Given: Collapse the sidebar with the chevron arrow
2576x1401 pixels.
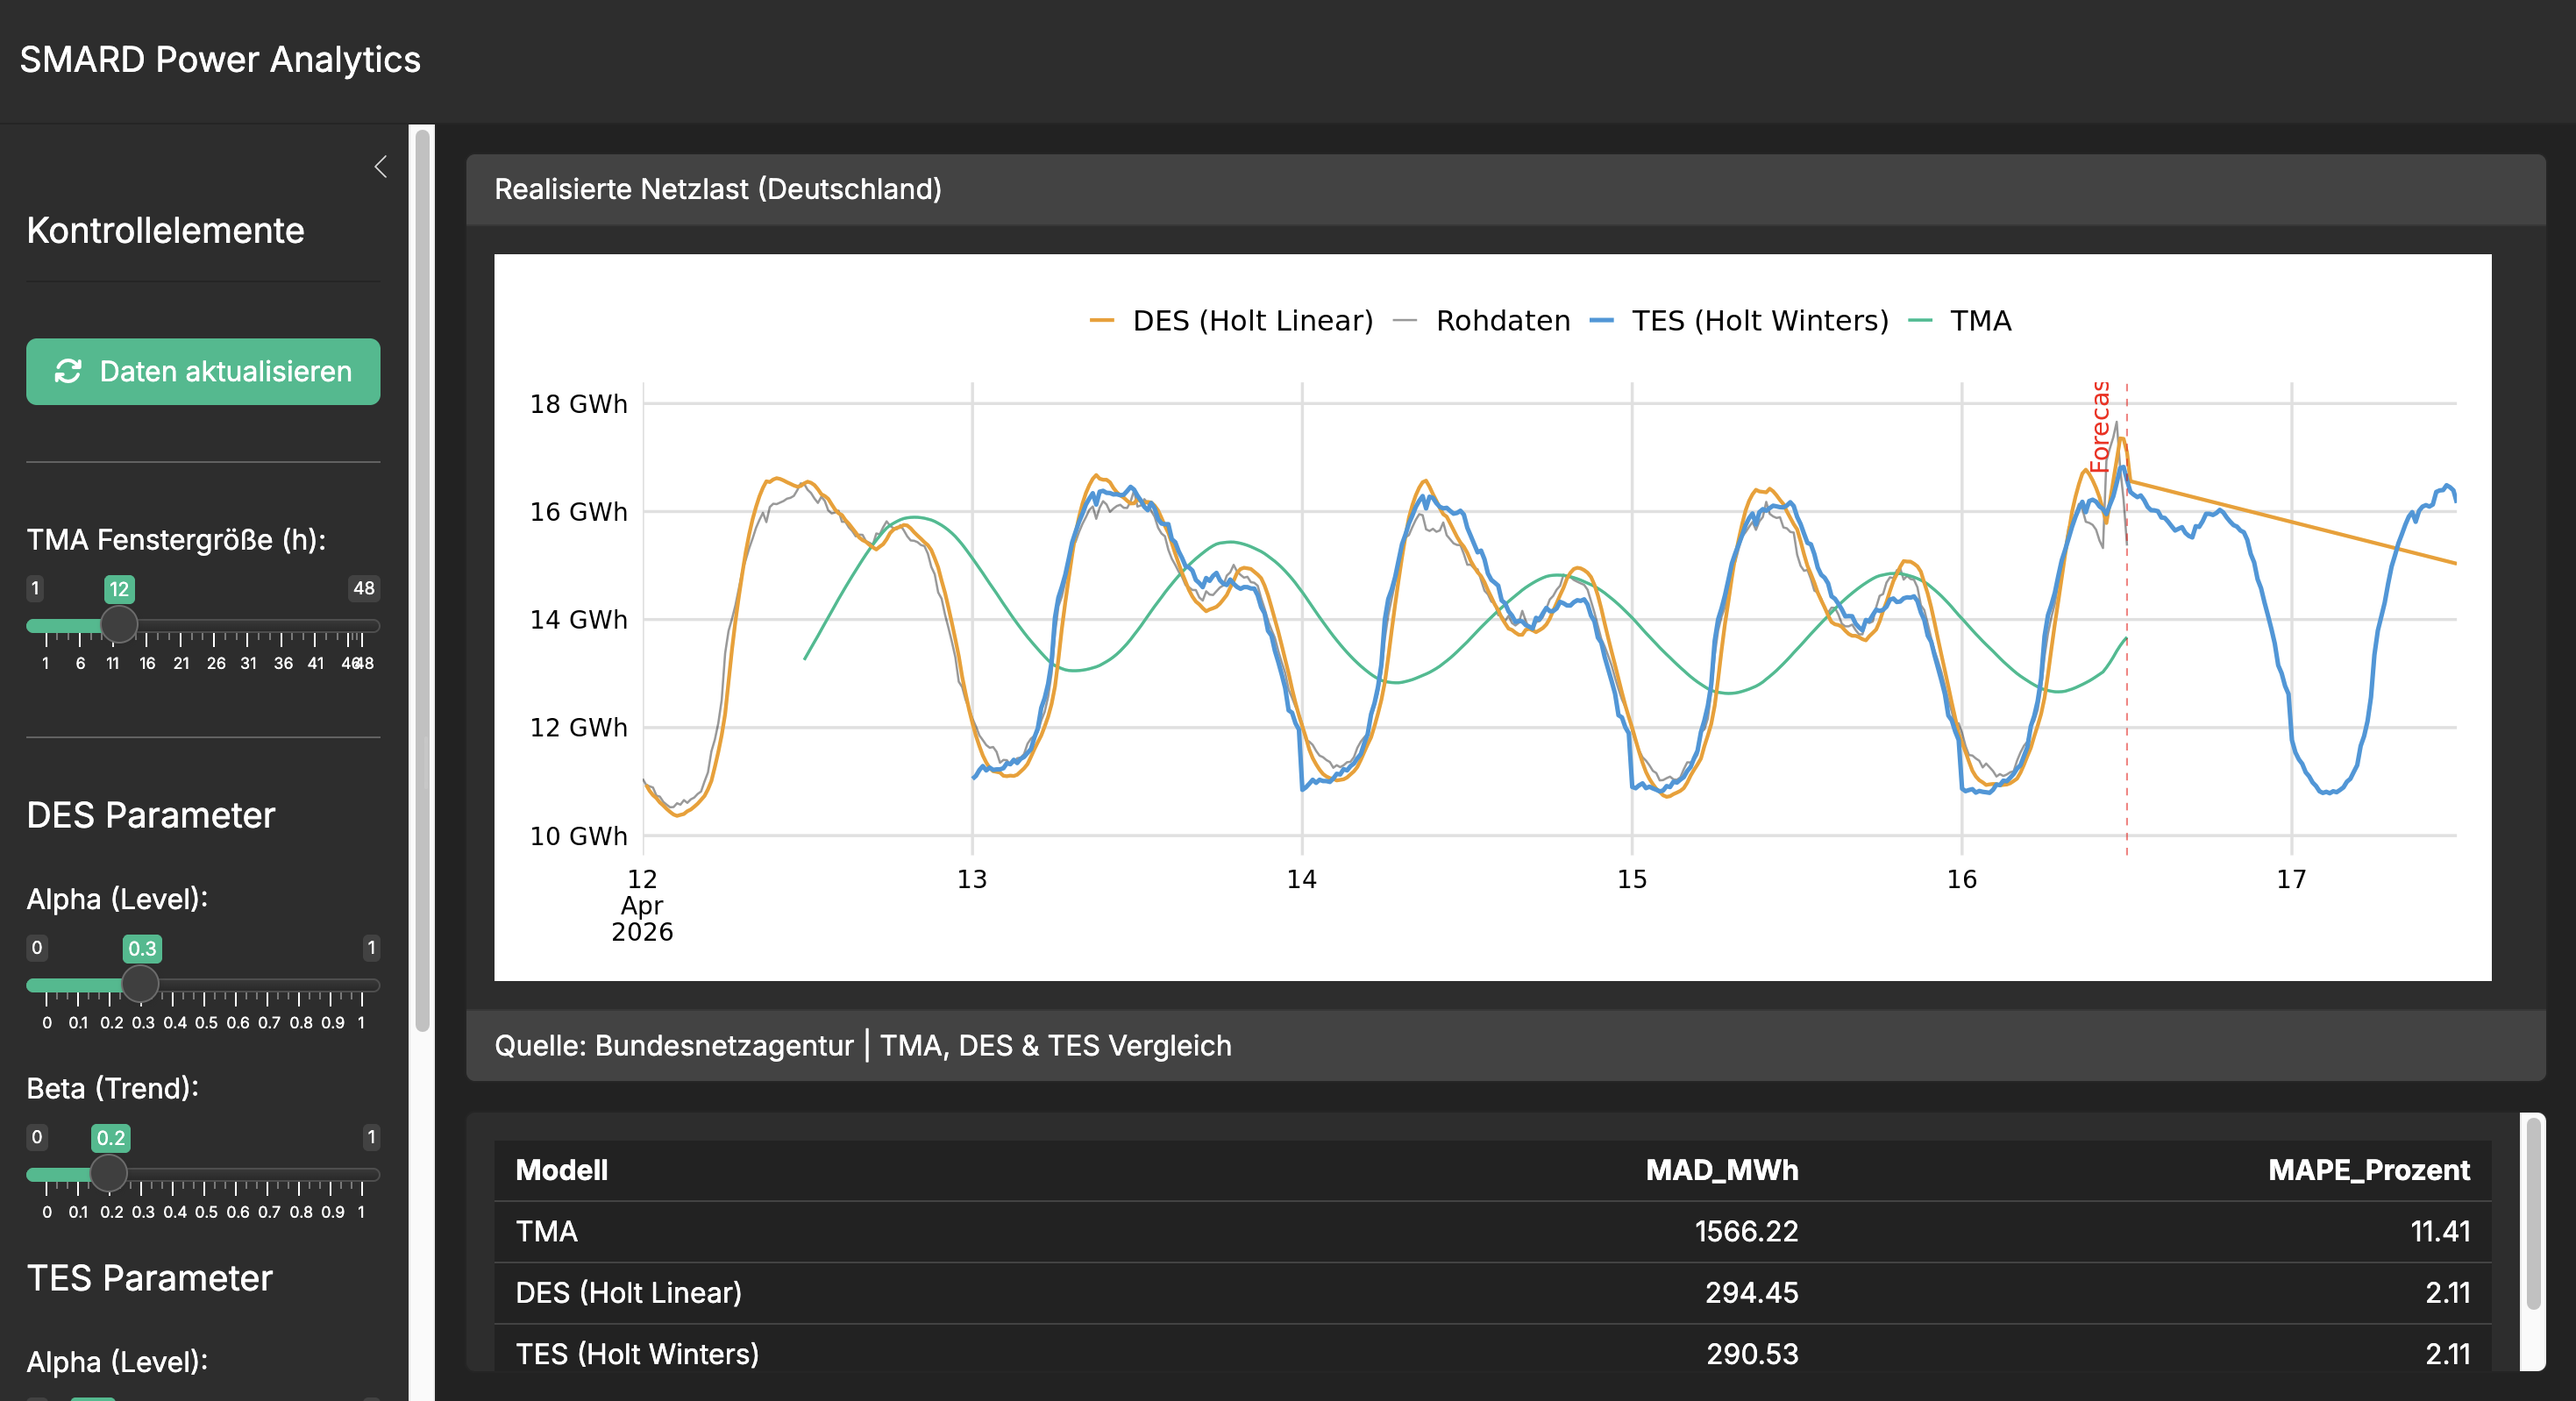Looking at the screenshot, I should click(x=380, y=167).
